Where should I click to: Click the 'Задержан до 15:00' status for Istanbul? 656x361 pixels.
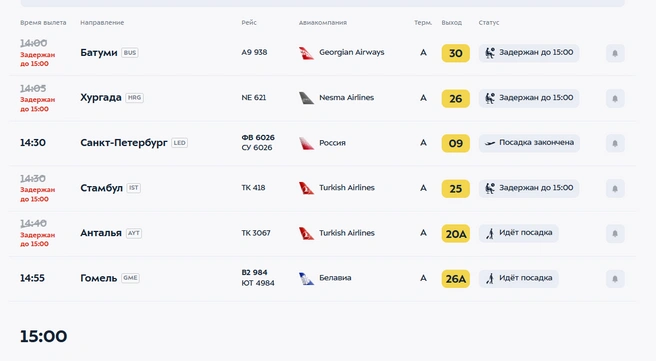[x=529, y=188]
